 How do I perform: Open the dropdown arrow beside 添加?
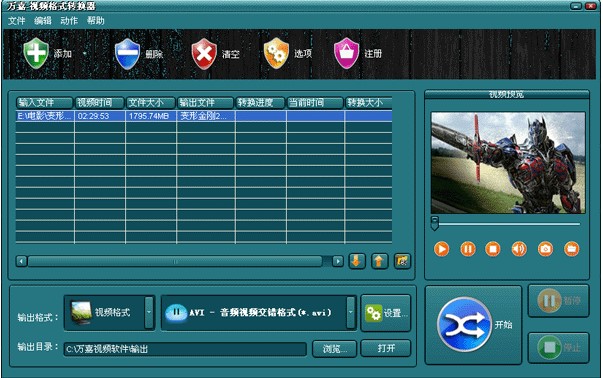[x=85, y=53]
